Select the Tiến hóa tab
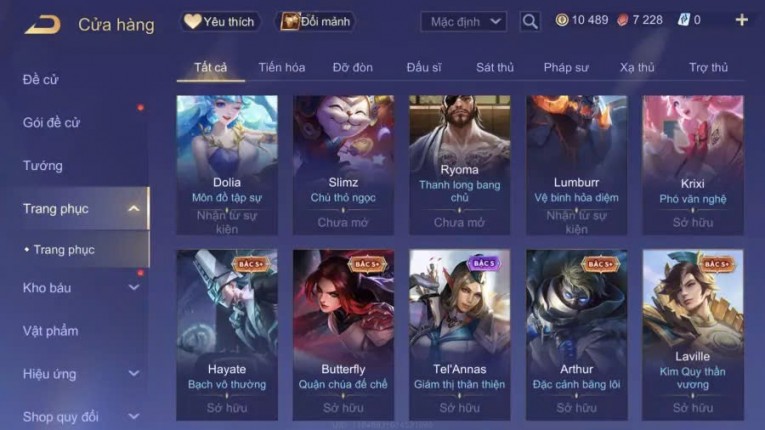Viewport: 765px width, 430px height. pos(282,67)
